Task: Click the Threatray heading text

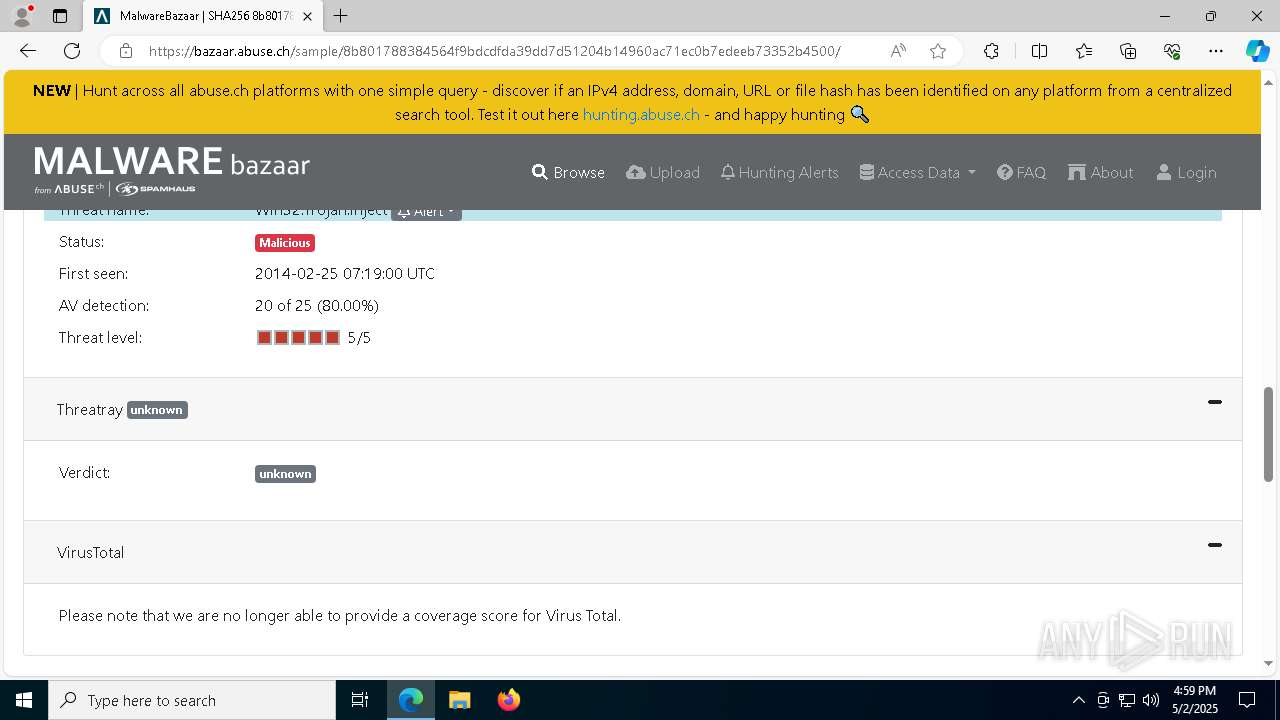Action: click(90, 410)
